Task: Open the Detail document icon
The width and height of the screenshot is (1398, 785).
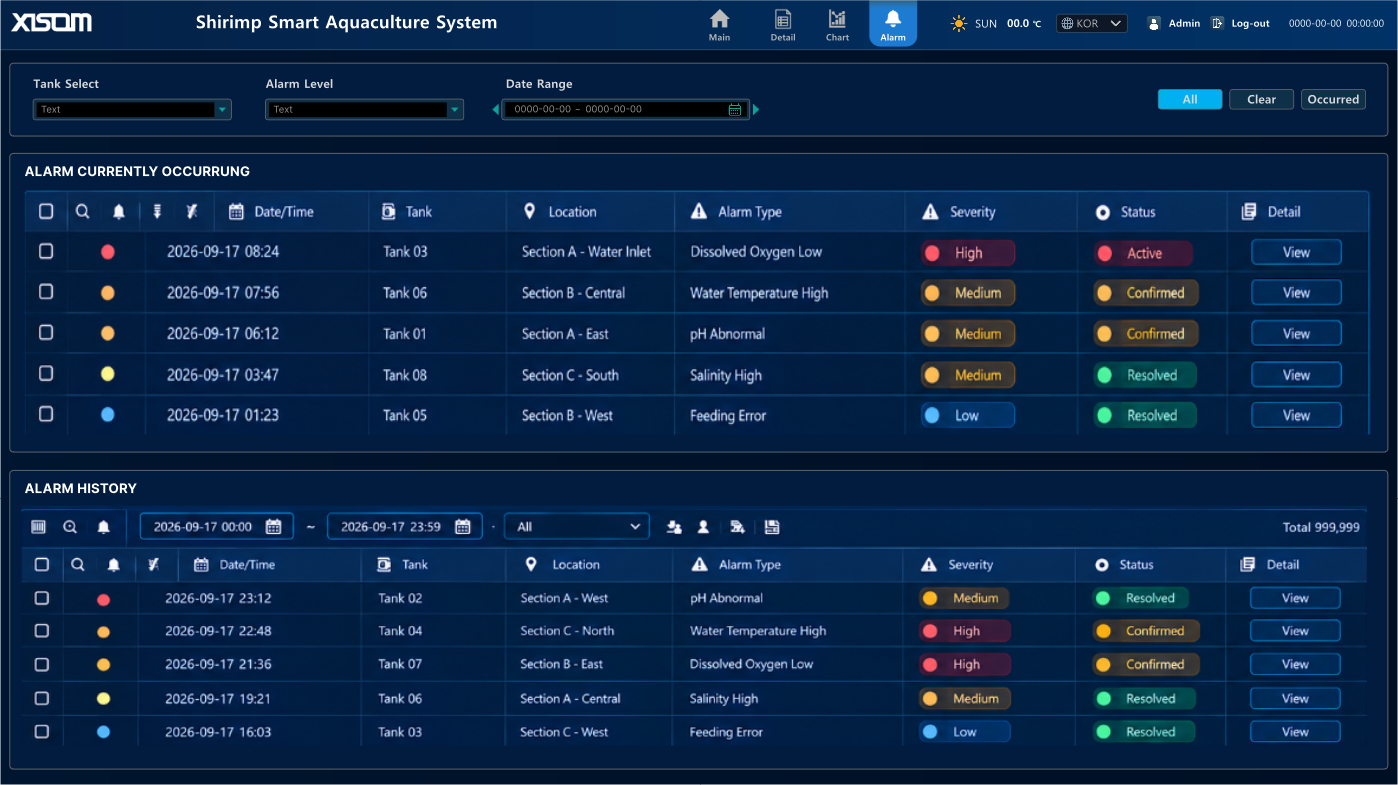Action: click(x=783, y=19)
